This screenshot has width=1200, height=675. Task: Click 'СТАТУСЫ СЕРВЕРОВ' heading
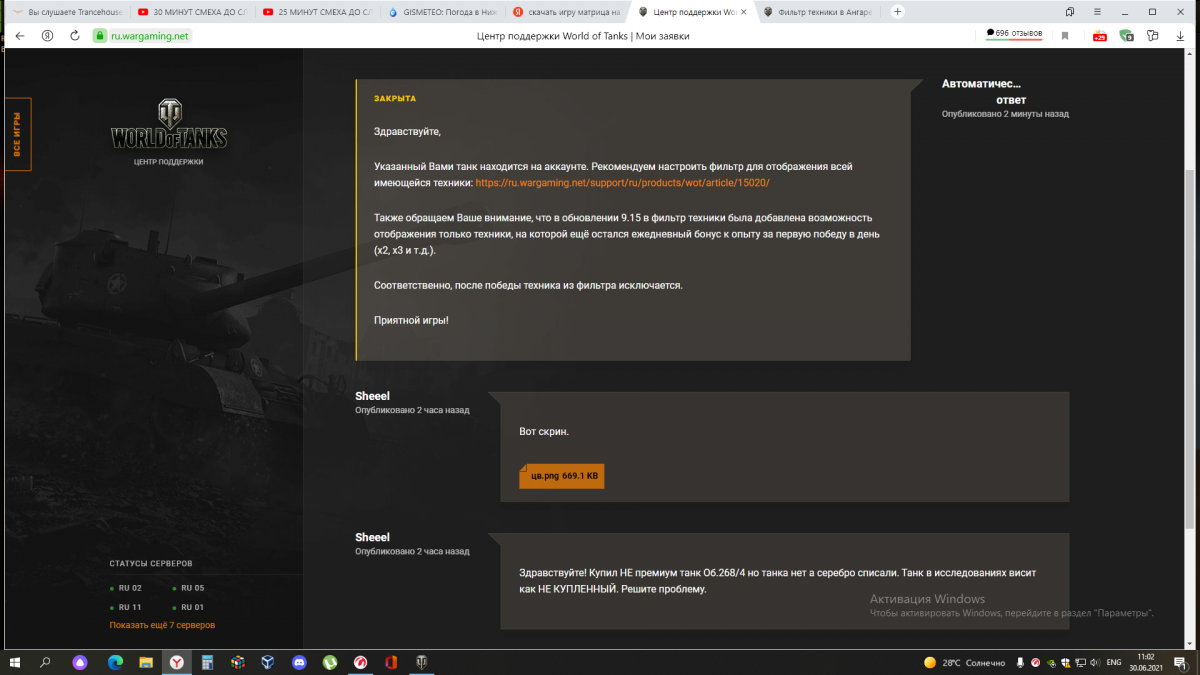(x=151, y=563)
